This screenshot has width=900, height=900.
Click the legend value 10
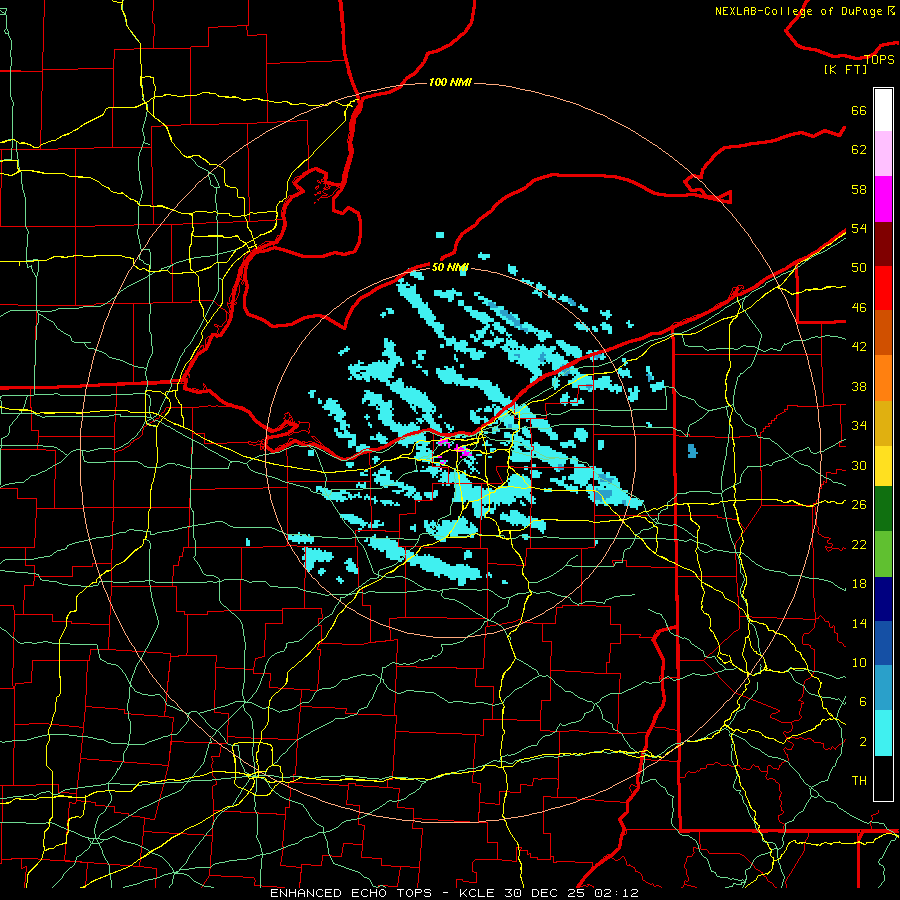(859, 662)
